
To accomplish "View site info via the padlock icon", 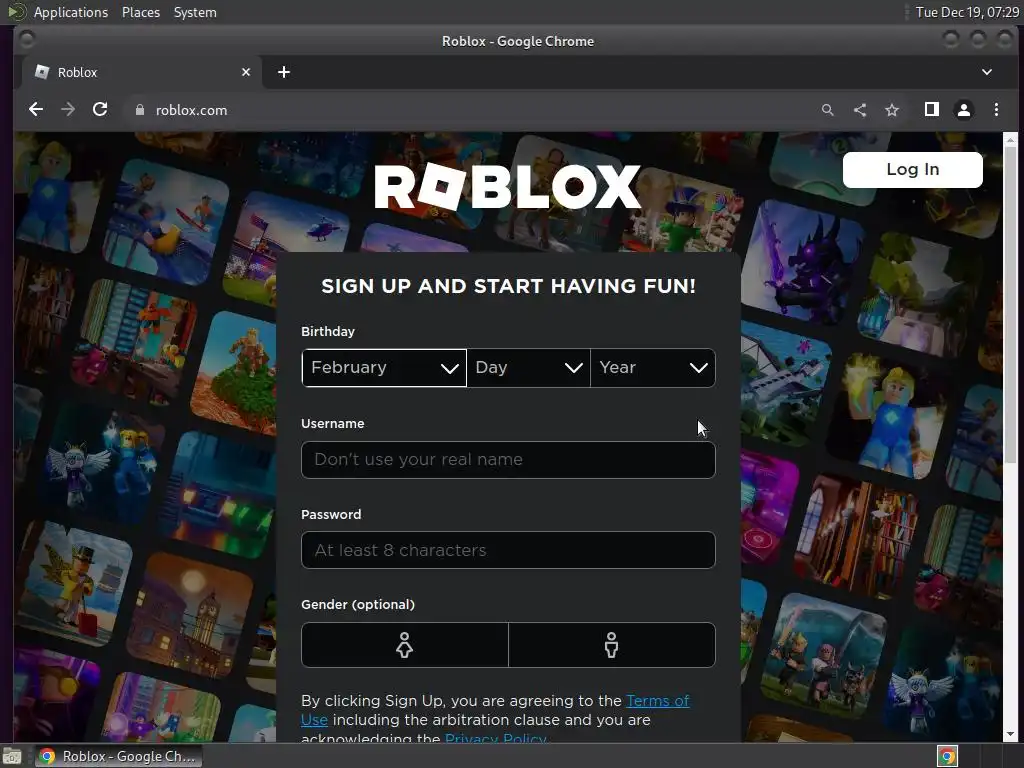I will (139, 110).
